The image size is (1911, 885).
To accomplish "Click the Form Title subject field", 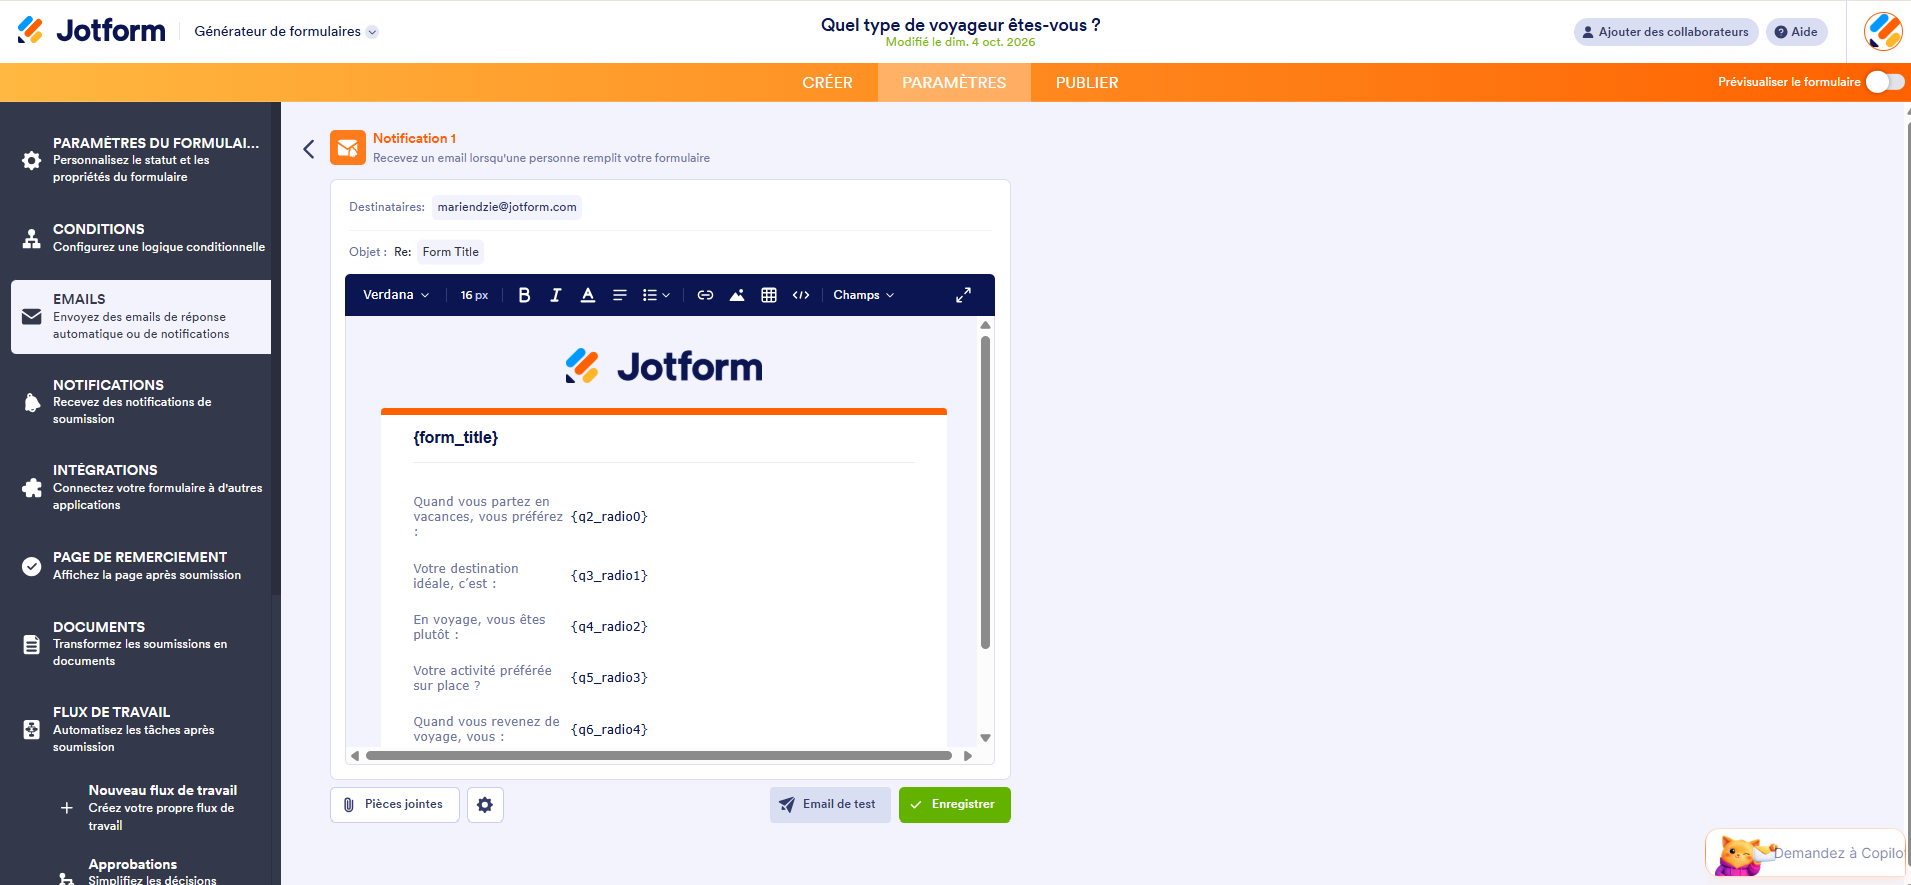I will pos(450,252).
